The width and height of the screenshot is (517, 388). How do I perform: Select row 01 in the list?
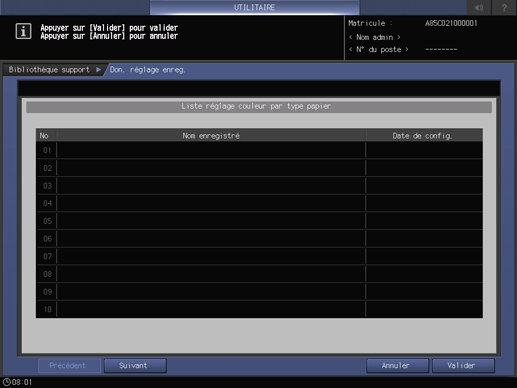click(259, 150)
